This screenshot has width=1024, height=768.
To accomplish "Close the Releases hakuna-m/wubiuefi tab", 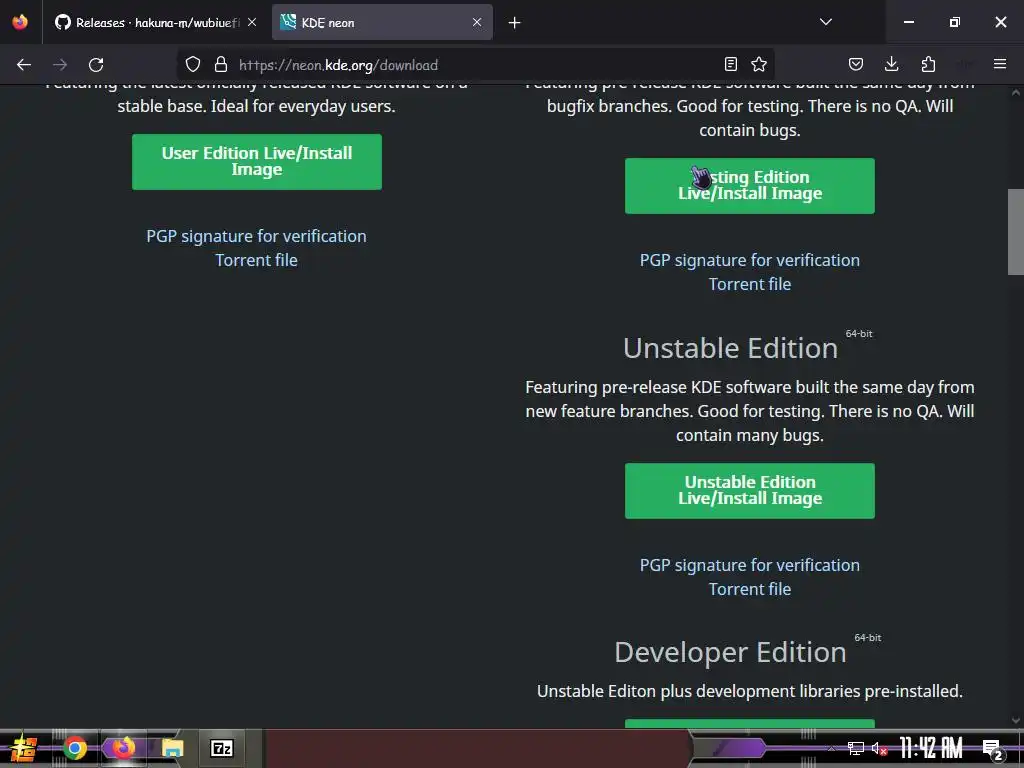I will click(x=252, y=22).
